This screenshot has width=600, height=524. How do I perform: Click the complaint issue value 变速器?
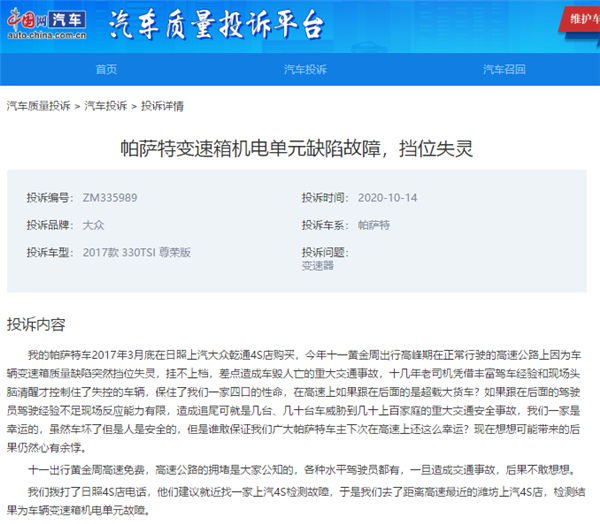pos(318,266)
